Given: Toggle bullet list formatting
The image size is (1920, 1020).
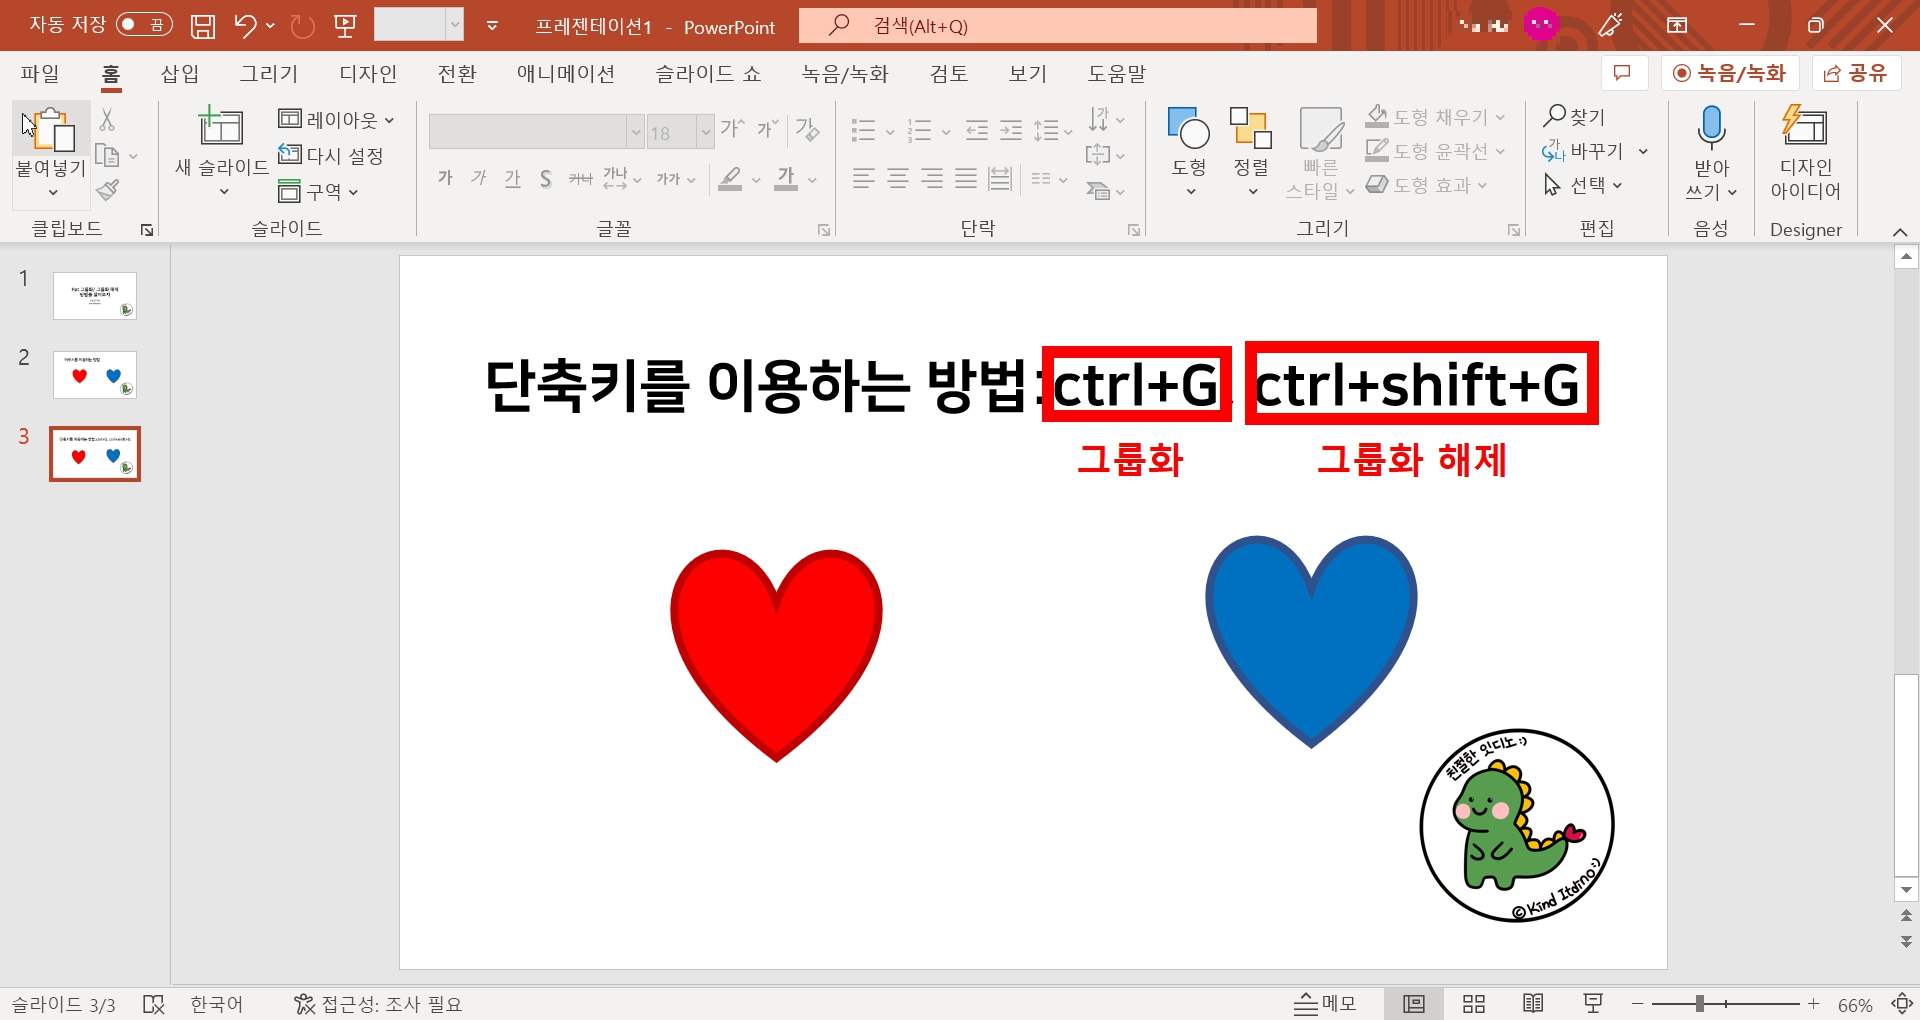Looking at the screenshot, I should coord(864,130).
